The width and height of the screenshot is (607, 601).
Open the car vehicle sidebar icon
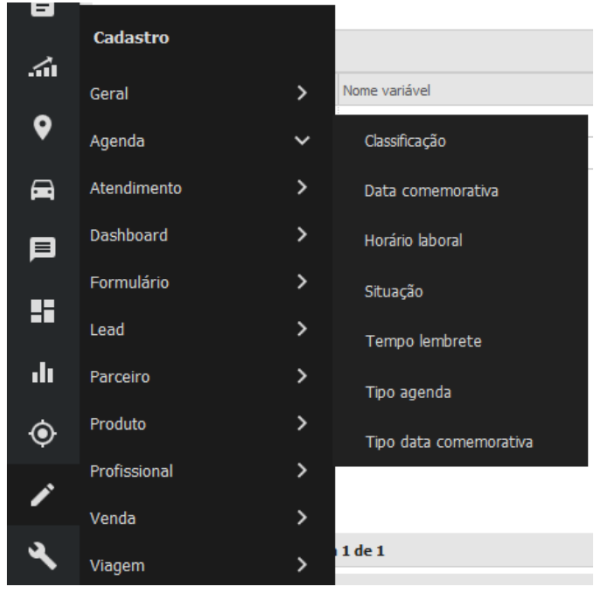point(43,190)
